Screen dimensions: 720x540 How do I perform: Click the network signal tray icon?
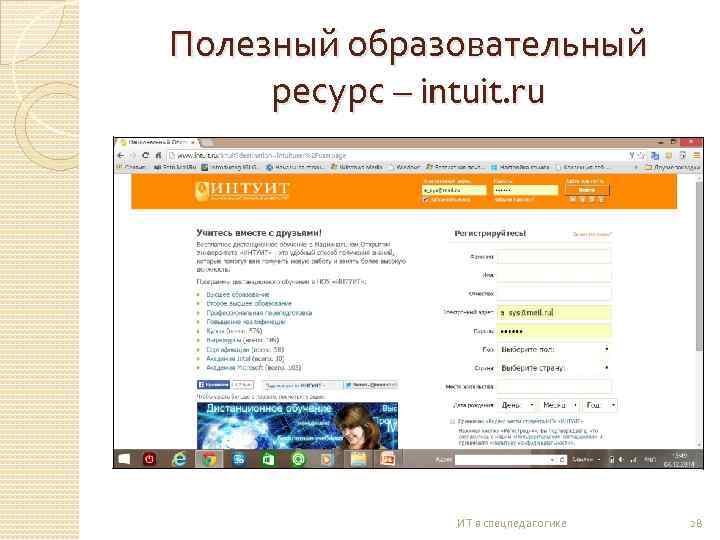[634, 459]
